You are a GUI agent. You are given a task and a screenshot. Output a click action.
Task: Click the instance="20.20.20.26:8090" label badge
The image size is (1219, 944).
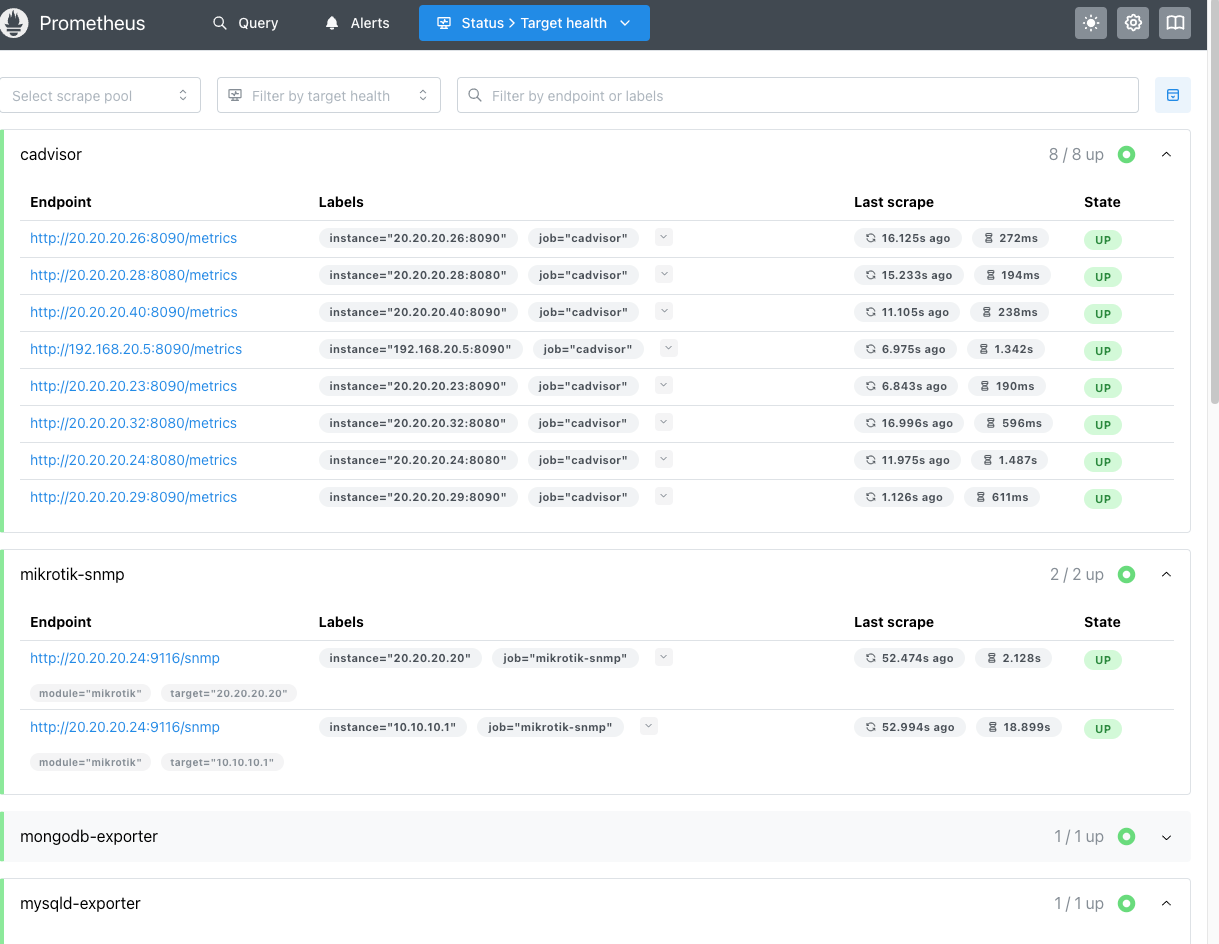[x=418, y=238]
